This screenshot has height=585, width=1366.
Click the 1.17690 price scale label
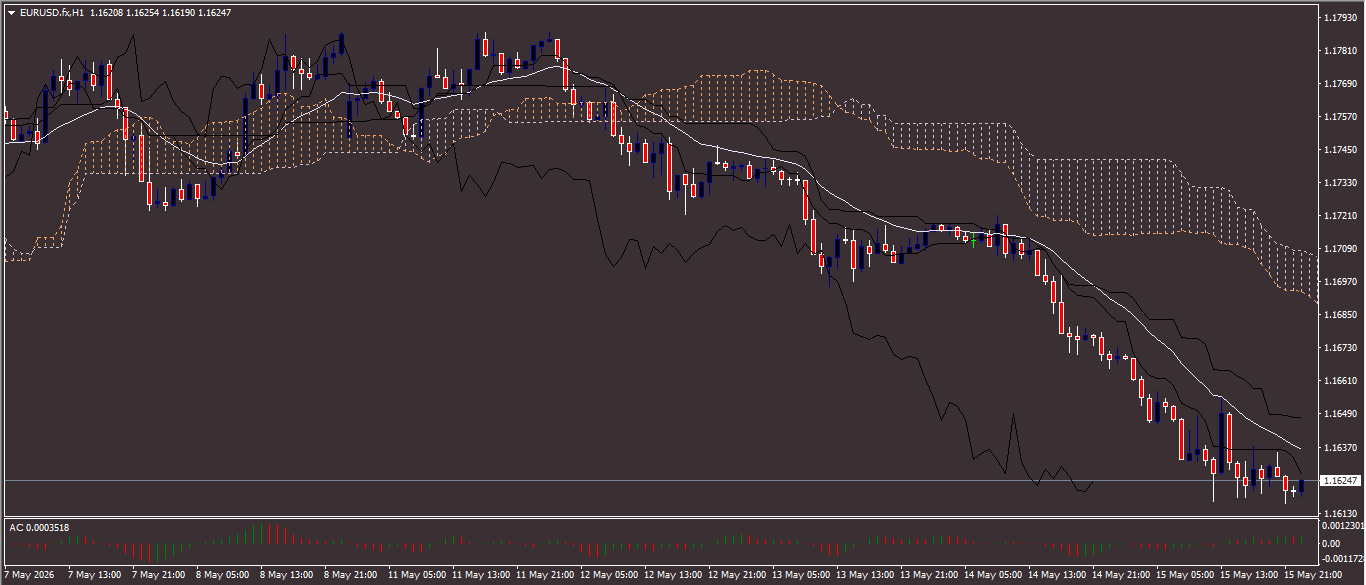(1339, 84)
